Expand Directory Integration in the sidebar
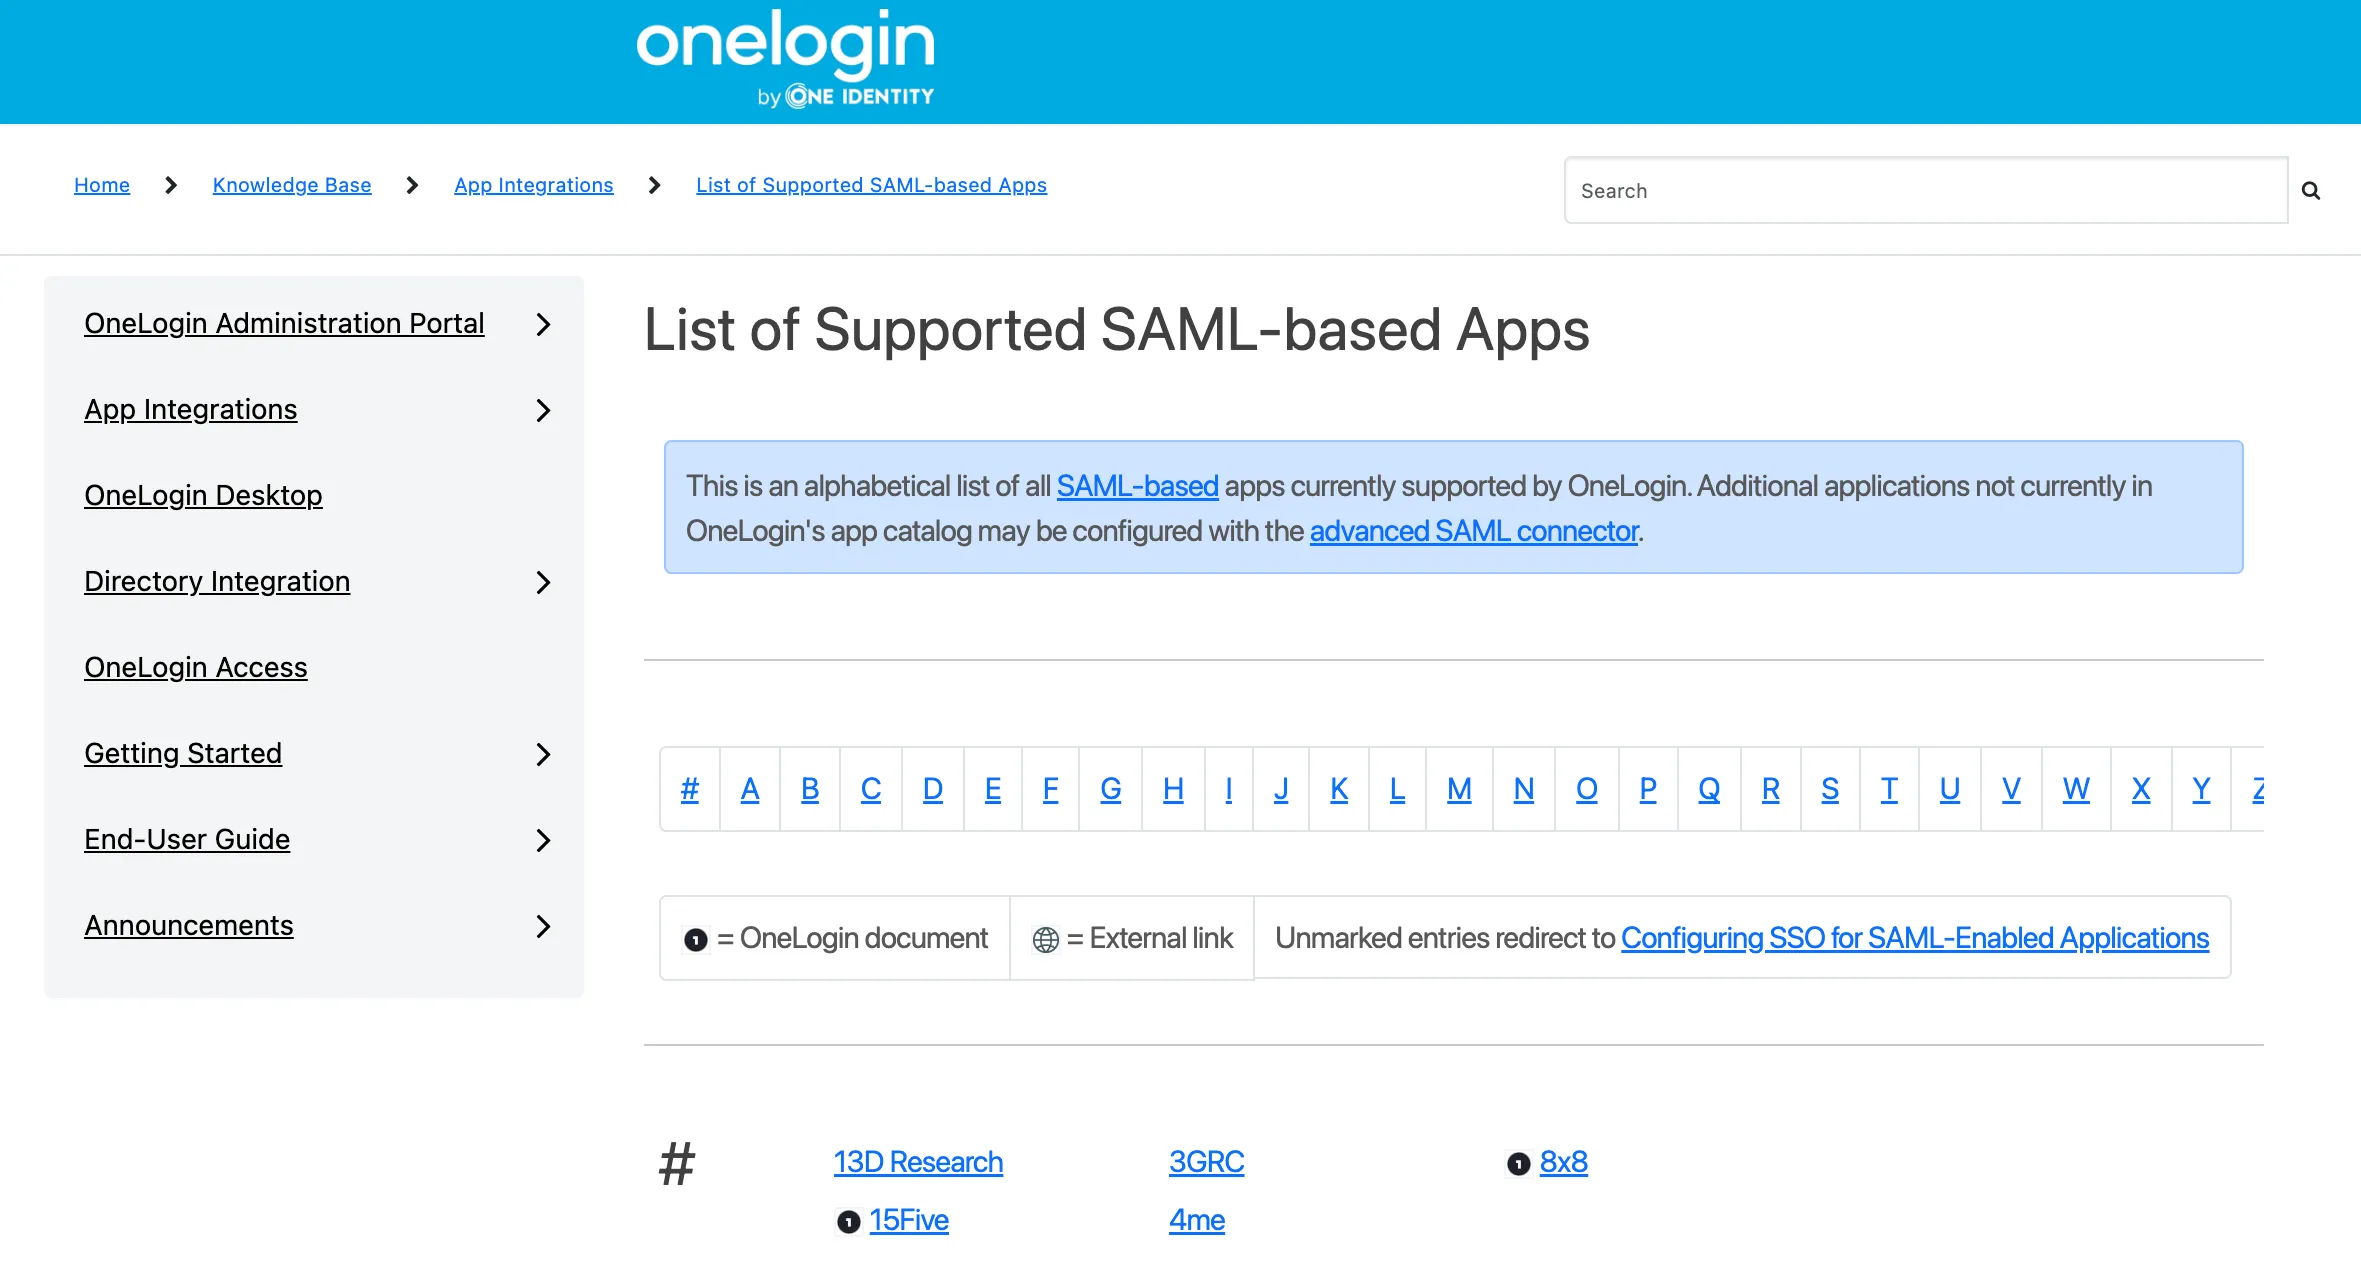The image size is (2361, 1264). 543,582
